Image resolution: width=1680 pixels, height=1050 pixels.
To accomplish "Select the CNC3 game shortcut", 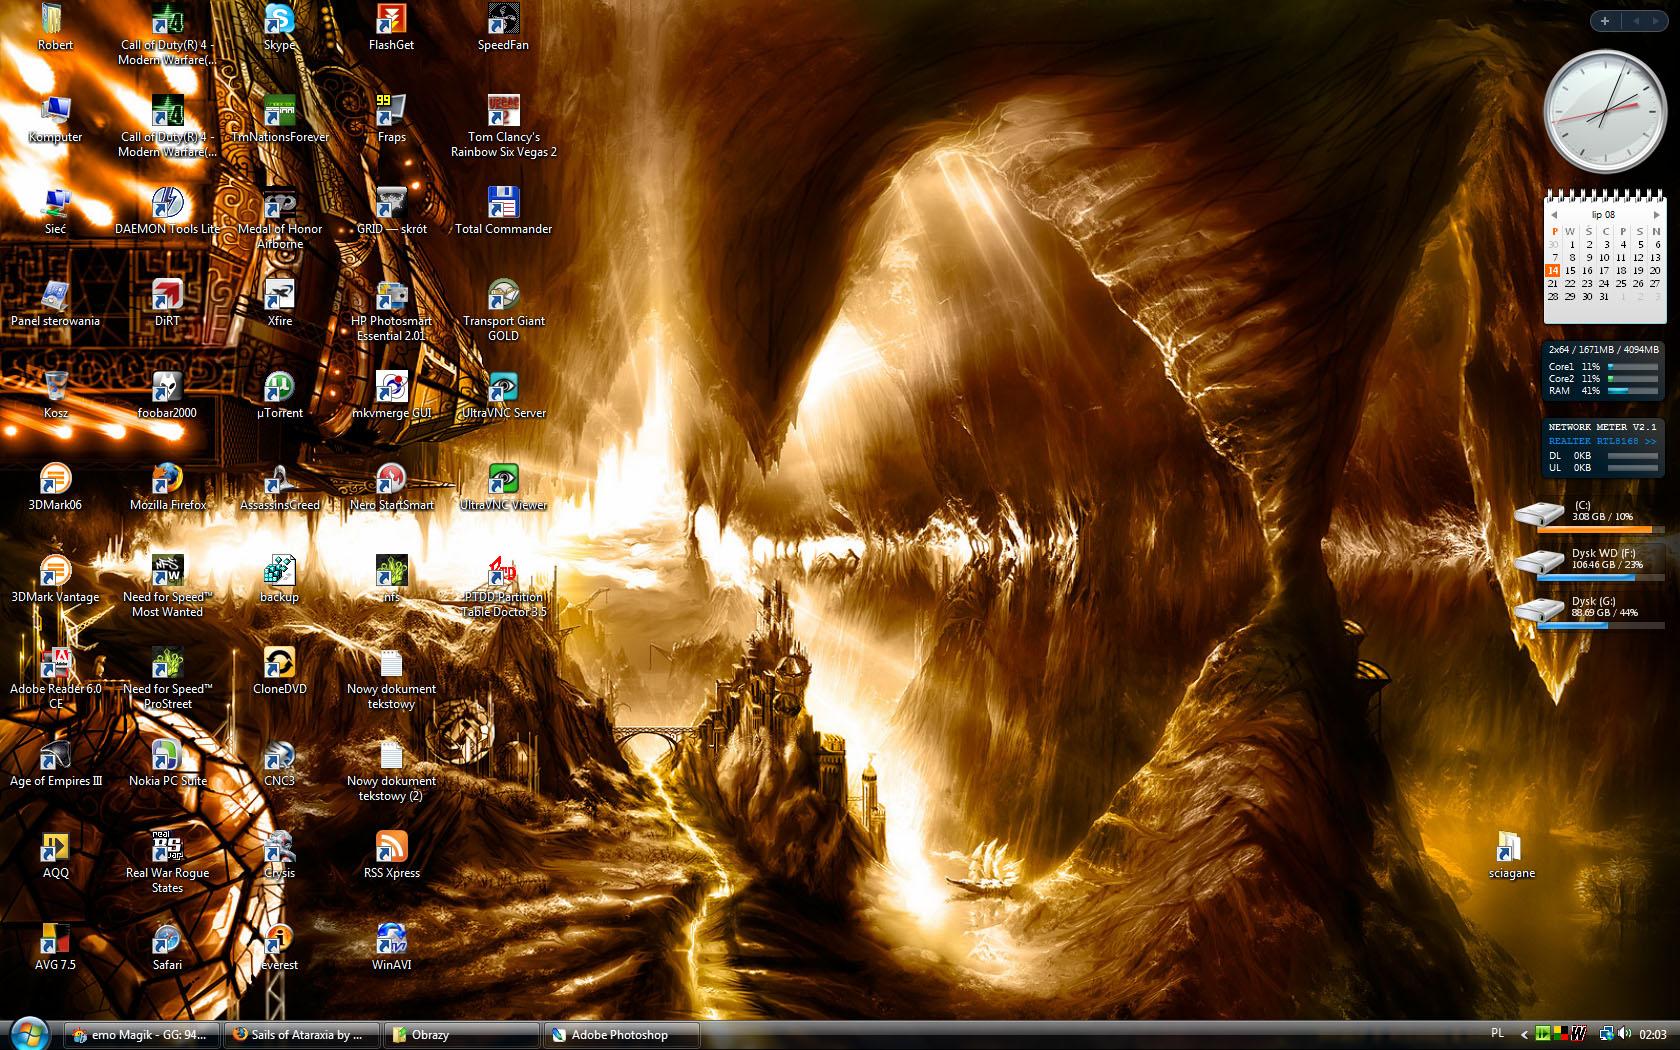I will coord(280,764).
